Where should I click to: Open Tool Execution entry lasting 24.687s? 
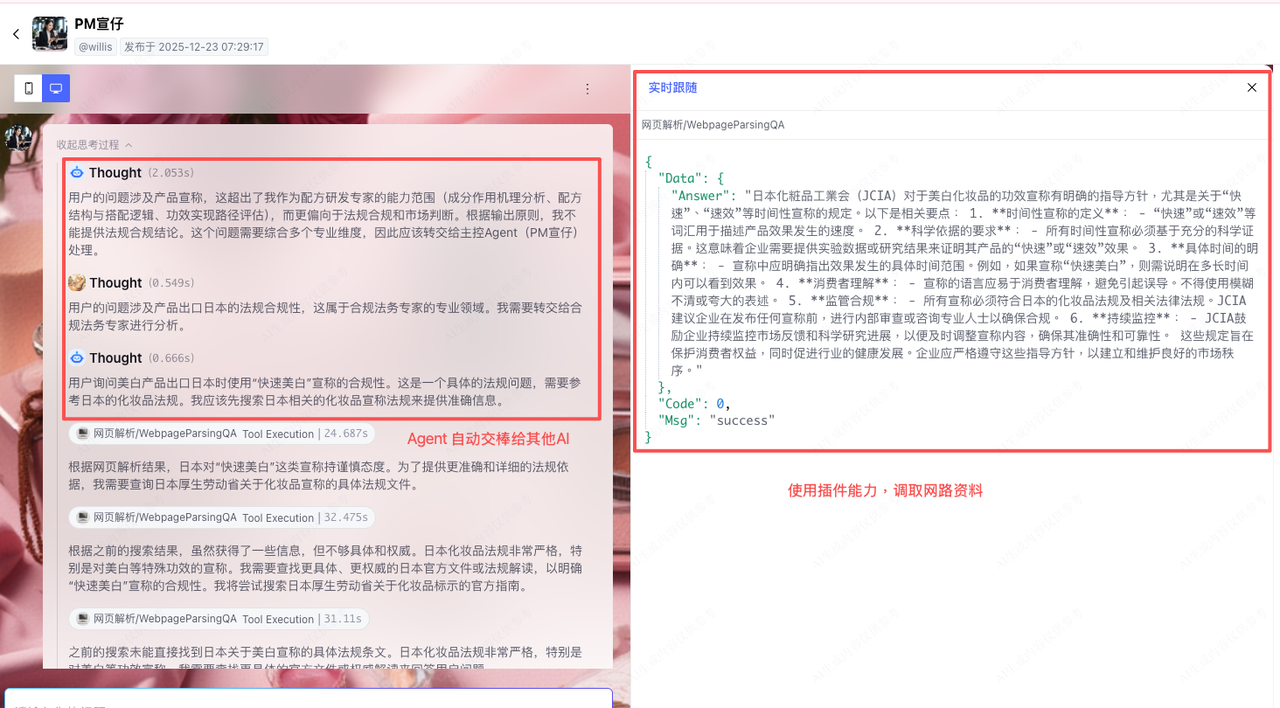pyautogui.click(x=223, y=434)
